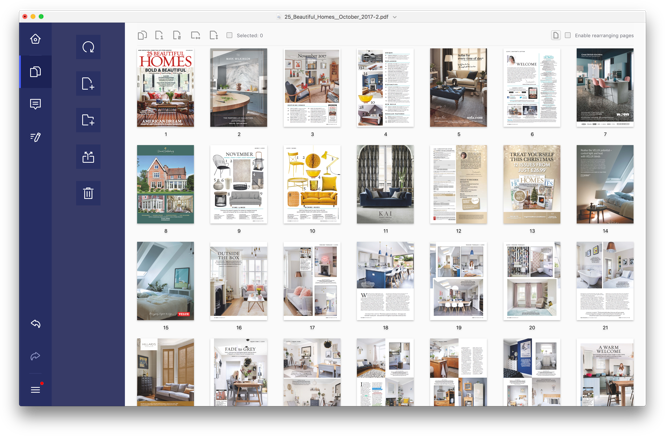665x436 pixels.
Task: Select page 20 thumbnail
Action: pyautogui.click(x=532, y=281)
